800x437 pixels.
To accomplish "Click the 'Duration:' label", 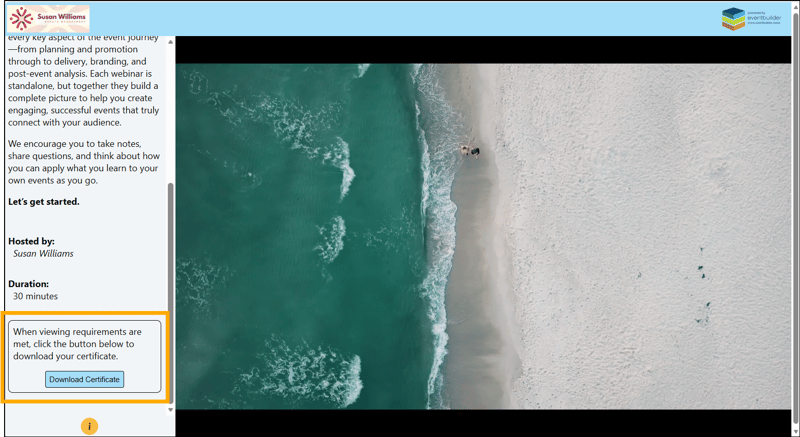I will click(29, 284).
